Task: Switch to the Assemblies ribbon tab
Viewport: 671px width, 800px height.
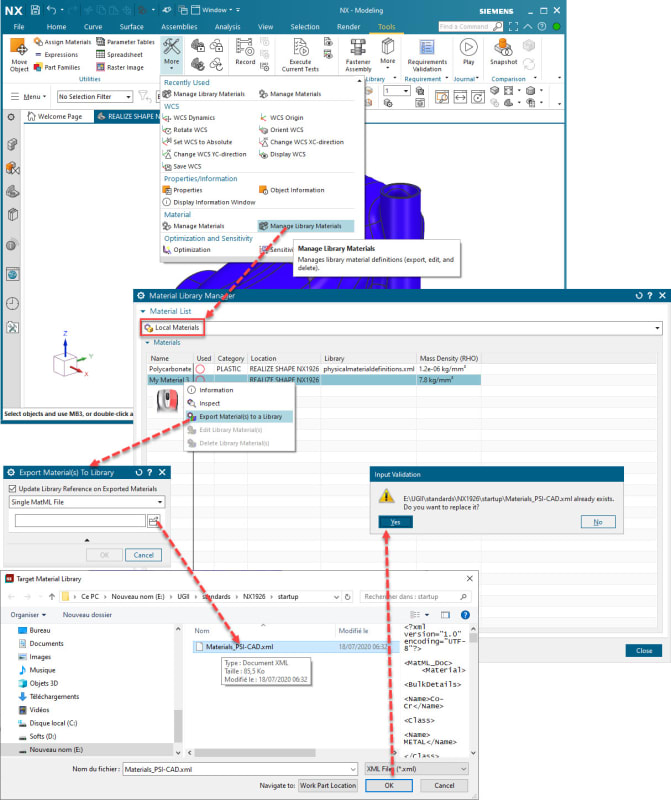Action: (x=179, y=27)
